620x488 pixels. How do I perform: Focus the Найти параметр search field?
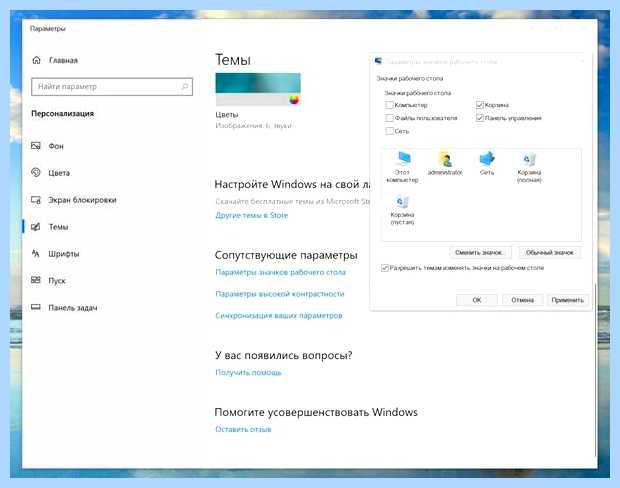[112, 86]
